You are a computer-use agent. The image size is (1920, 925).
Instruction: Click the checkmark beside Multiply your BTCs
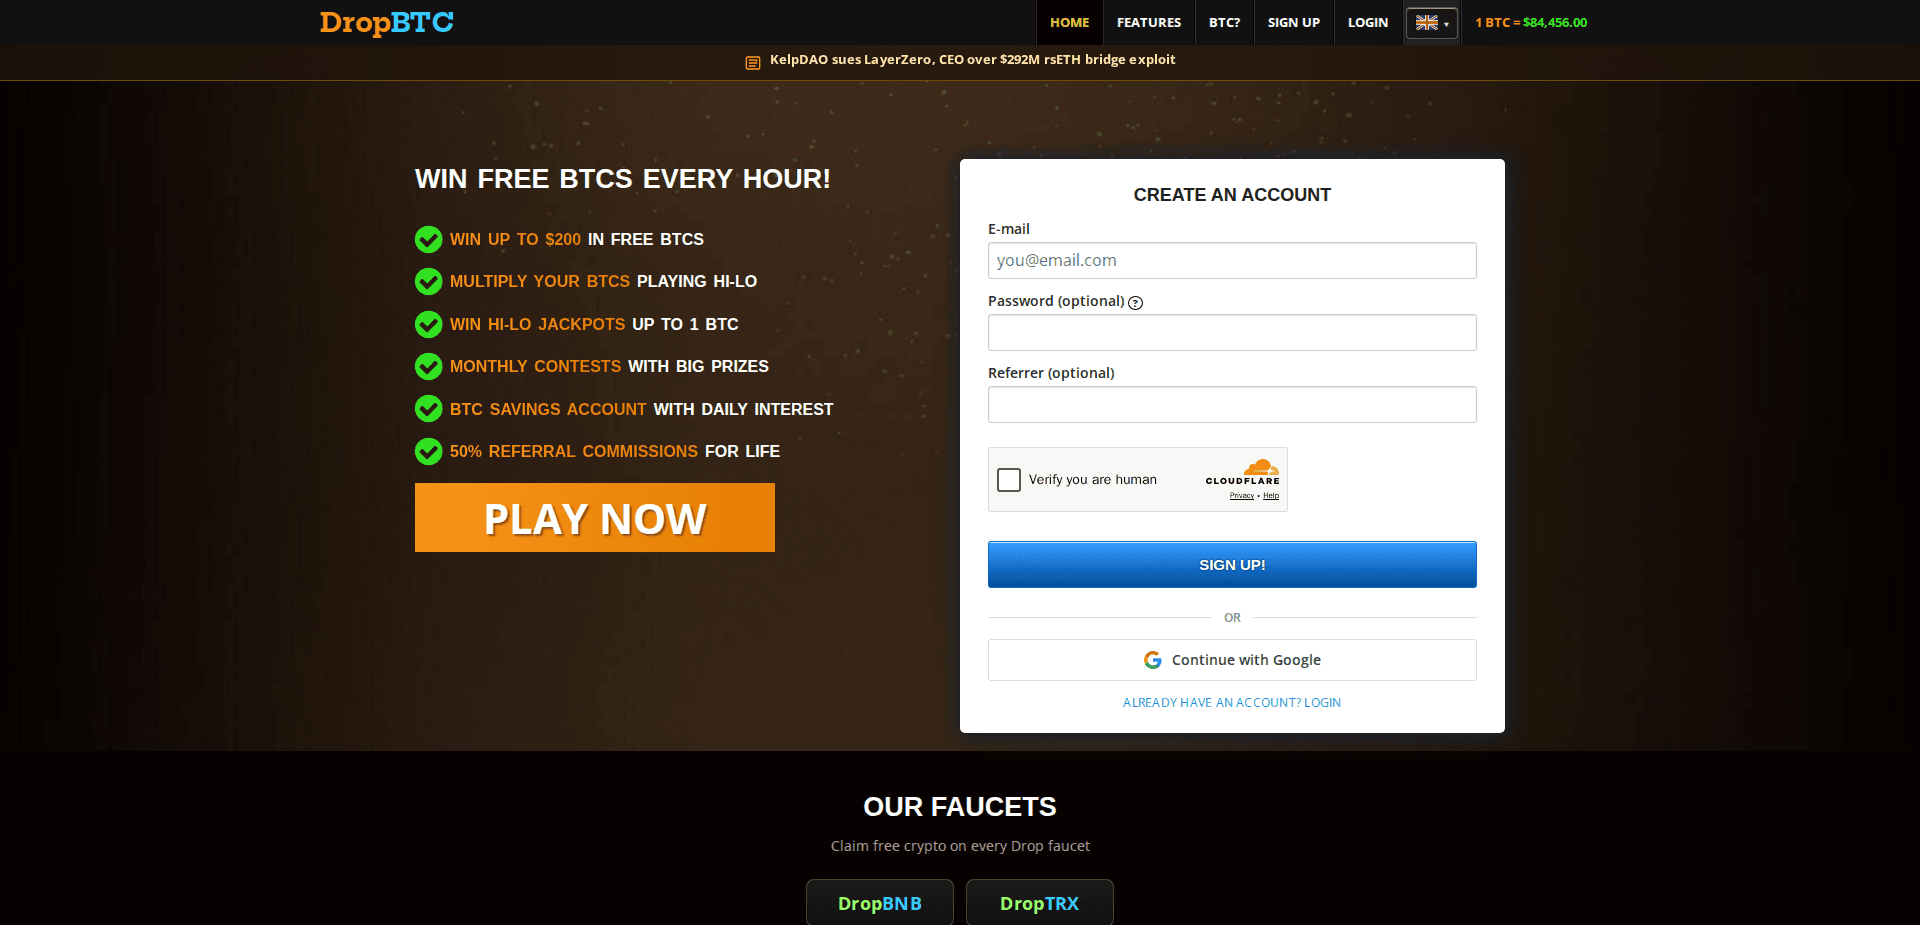click(x=428, y=282)
